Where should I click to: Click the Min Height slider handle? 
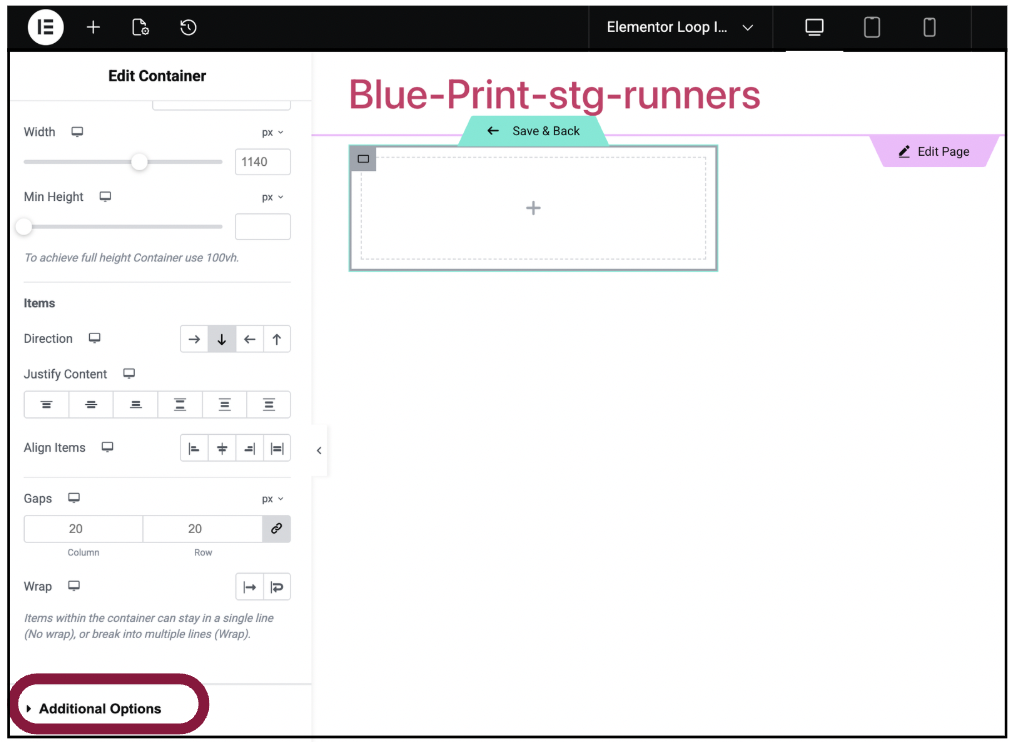click(24, 226)
